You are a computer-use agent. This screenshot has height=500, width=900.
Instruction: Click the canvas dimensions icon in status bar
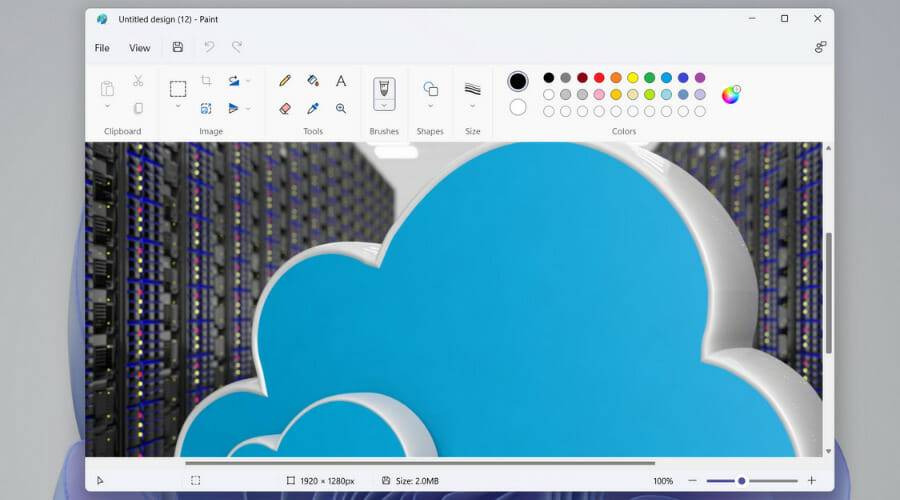click(290, 480)
